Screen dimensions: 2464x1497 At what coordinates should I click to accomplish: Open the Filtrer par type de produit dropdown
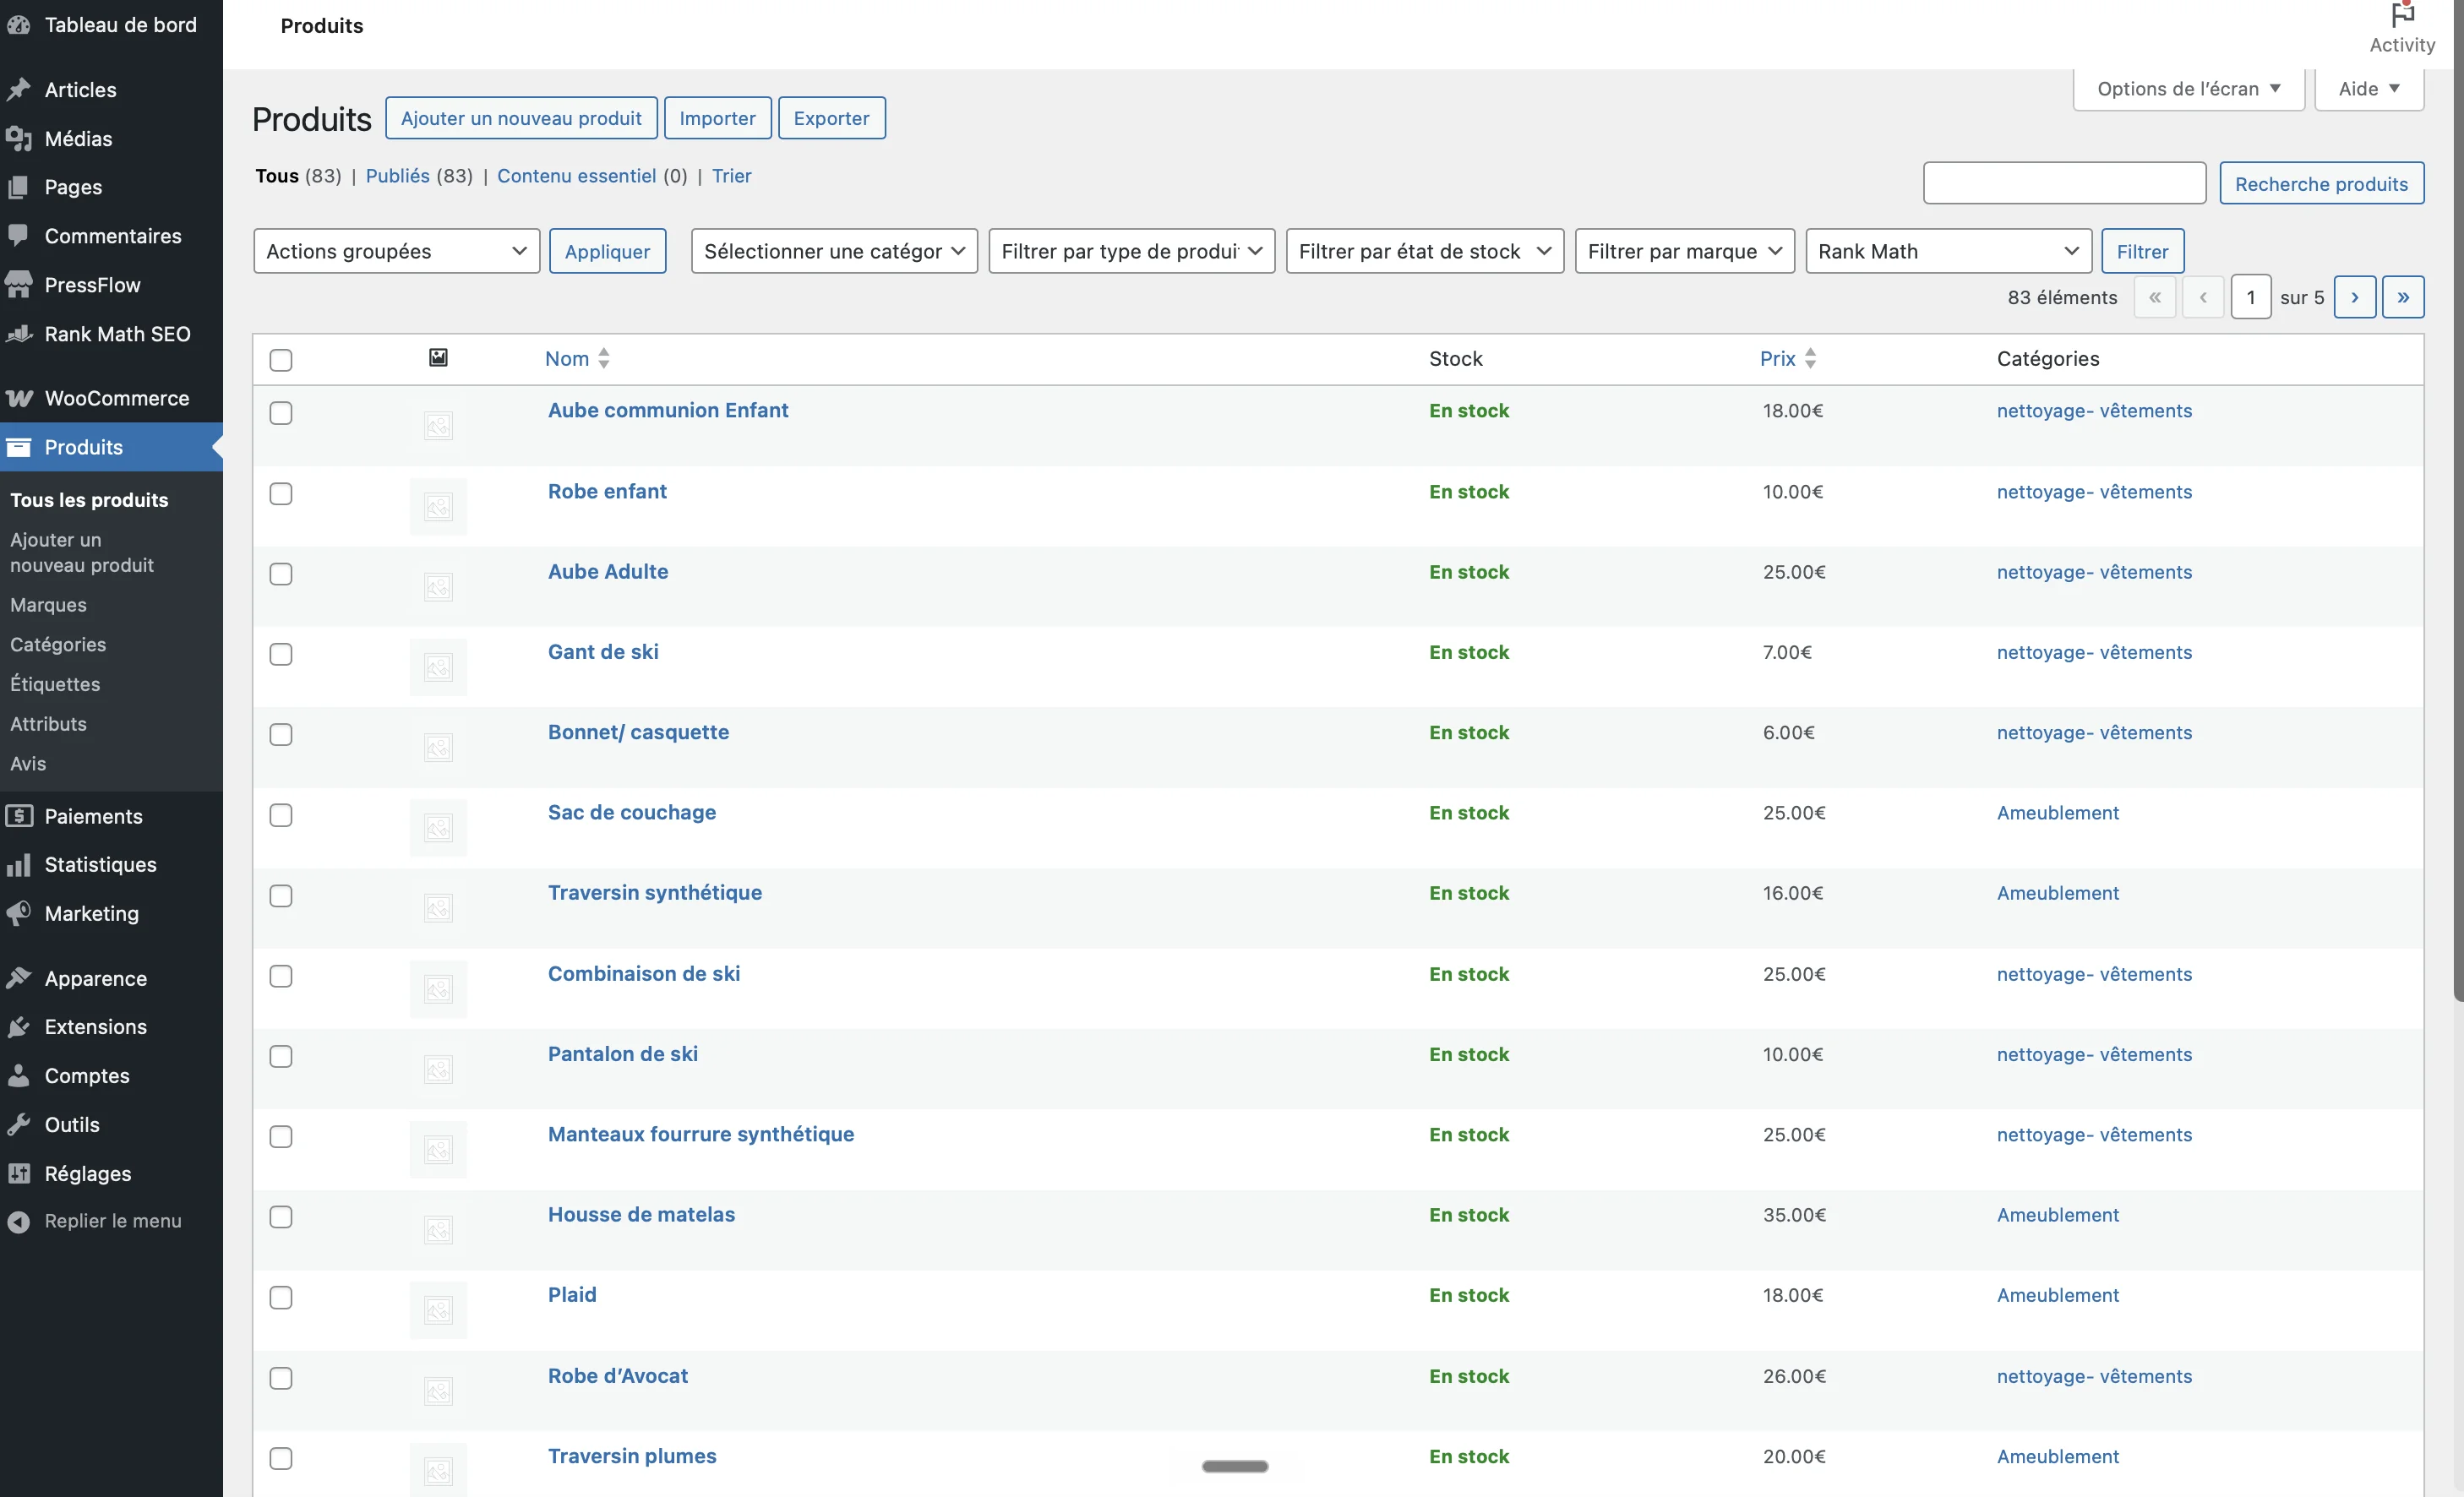coord(1131,251)
